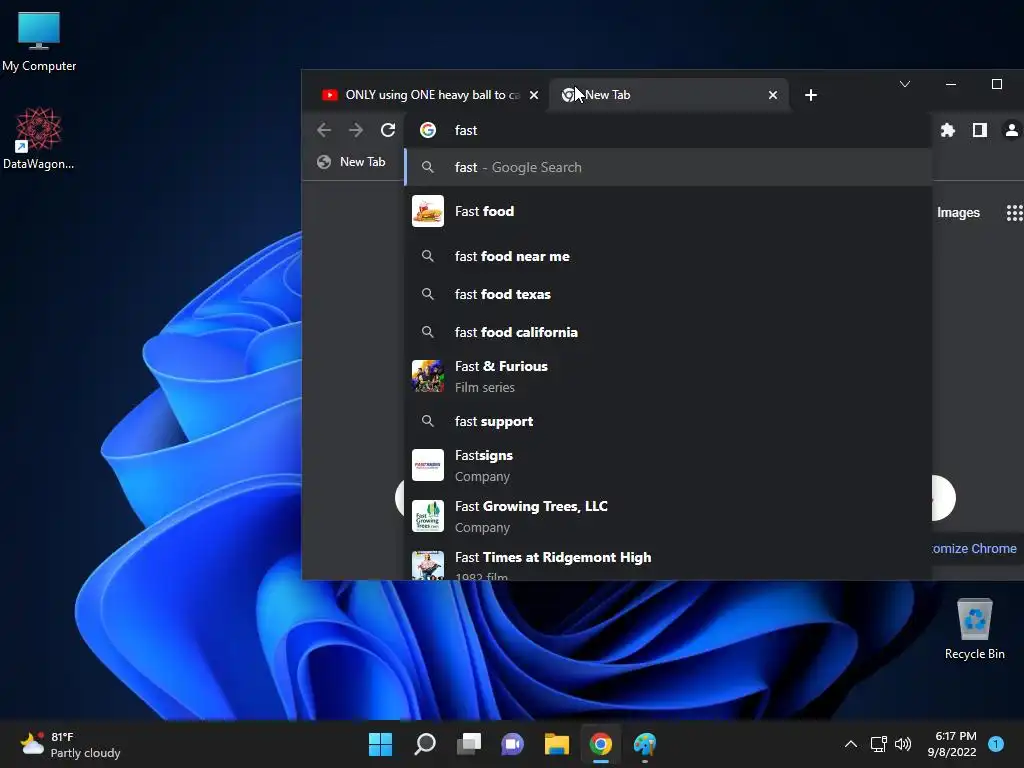1024x768 pixels.
Task: Open the Google apps grid icon
Action: (x=1014, y=213)
